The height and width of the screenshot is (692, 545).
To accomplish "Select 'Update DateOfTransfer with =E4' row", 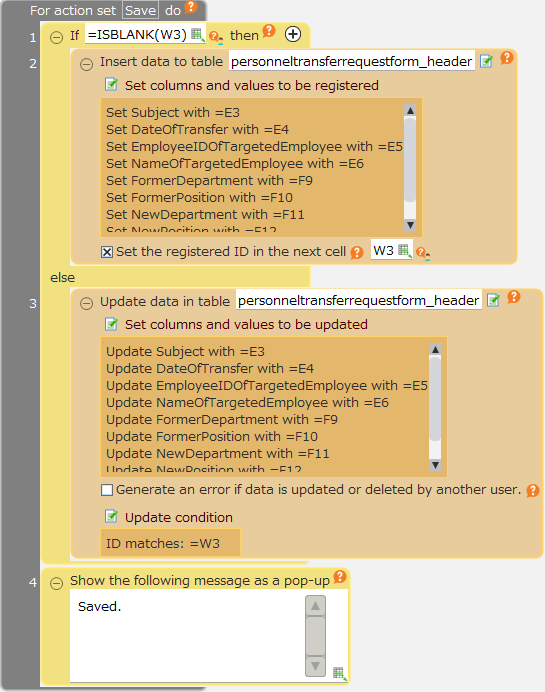I will tap(210, 369).
